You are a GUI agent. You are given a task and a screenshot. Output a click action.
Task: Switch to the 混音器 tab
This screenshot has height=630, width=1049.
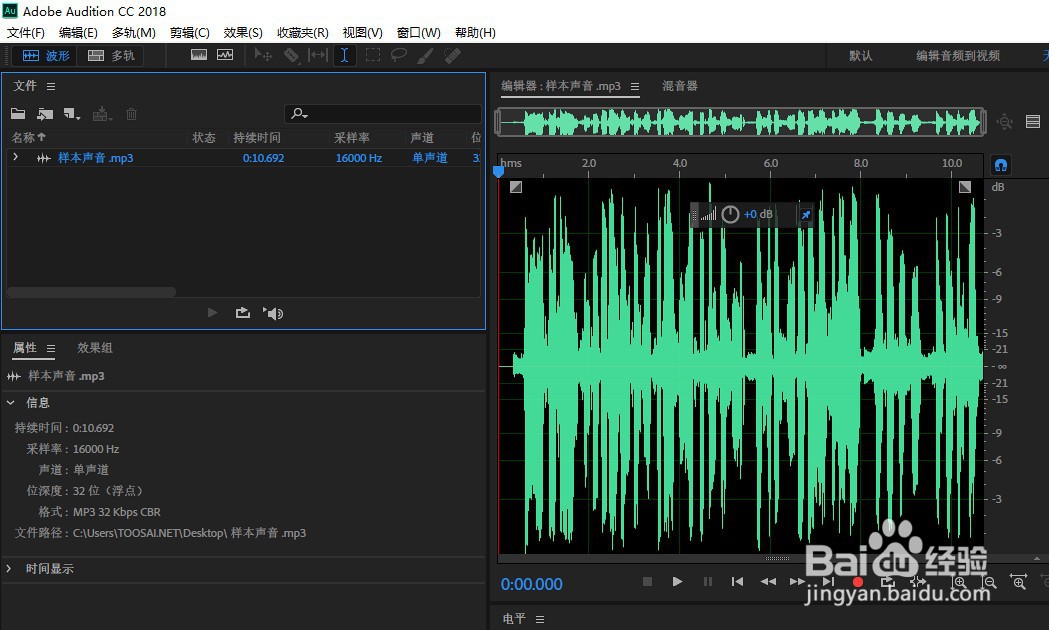click(x=680, y=86)
